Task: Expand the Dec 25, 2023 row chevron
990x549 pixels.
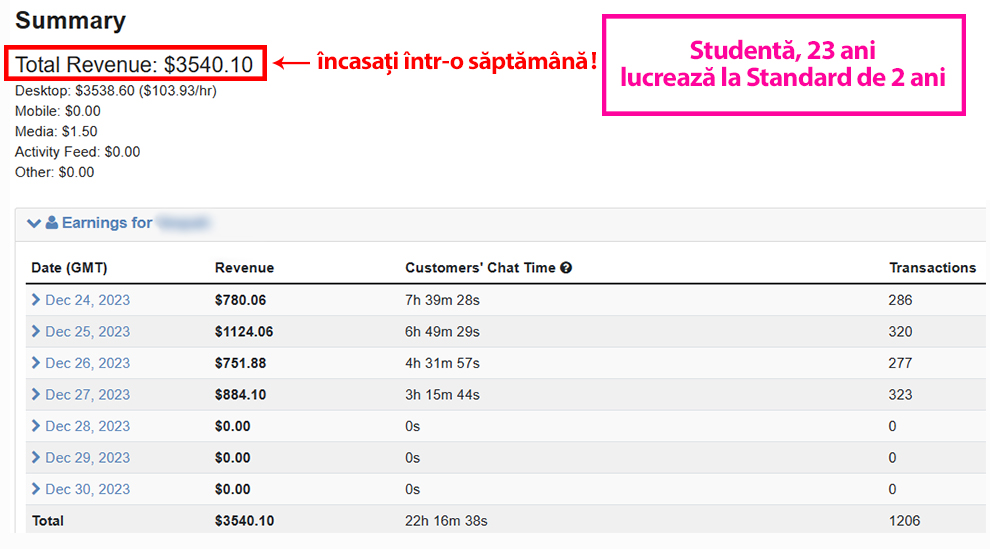Action: [x=36, y=331]
